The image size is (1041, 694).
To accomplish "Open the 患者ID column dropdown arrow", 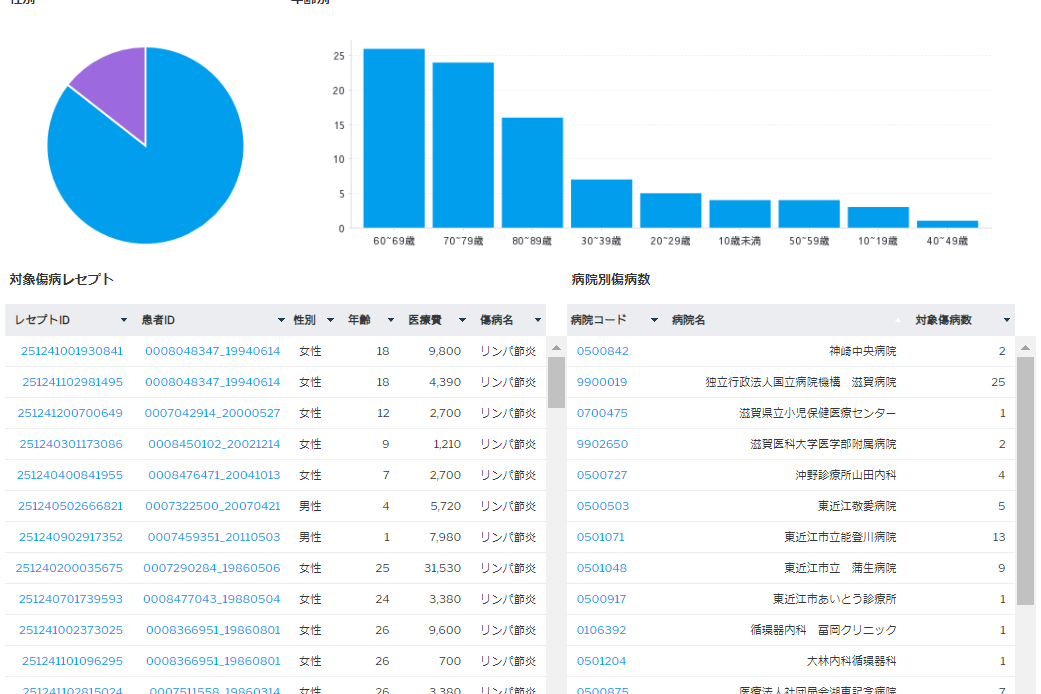I will (281, 320).
